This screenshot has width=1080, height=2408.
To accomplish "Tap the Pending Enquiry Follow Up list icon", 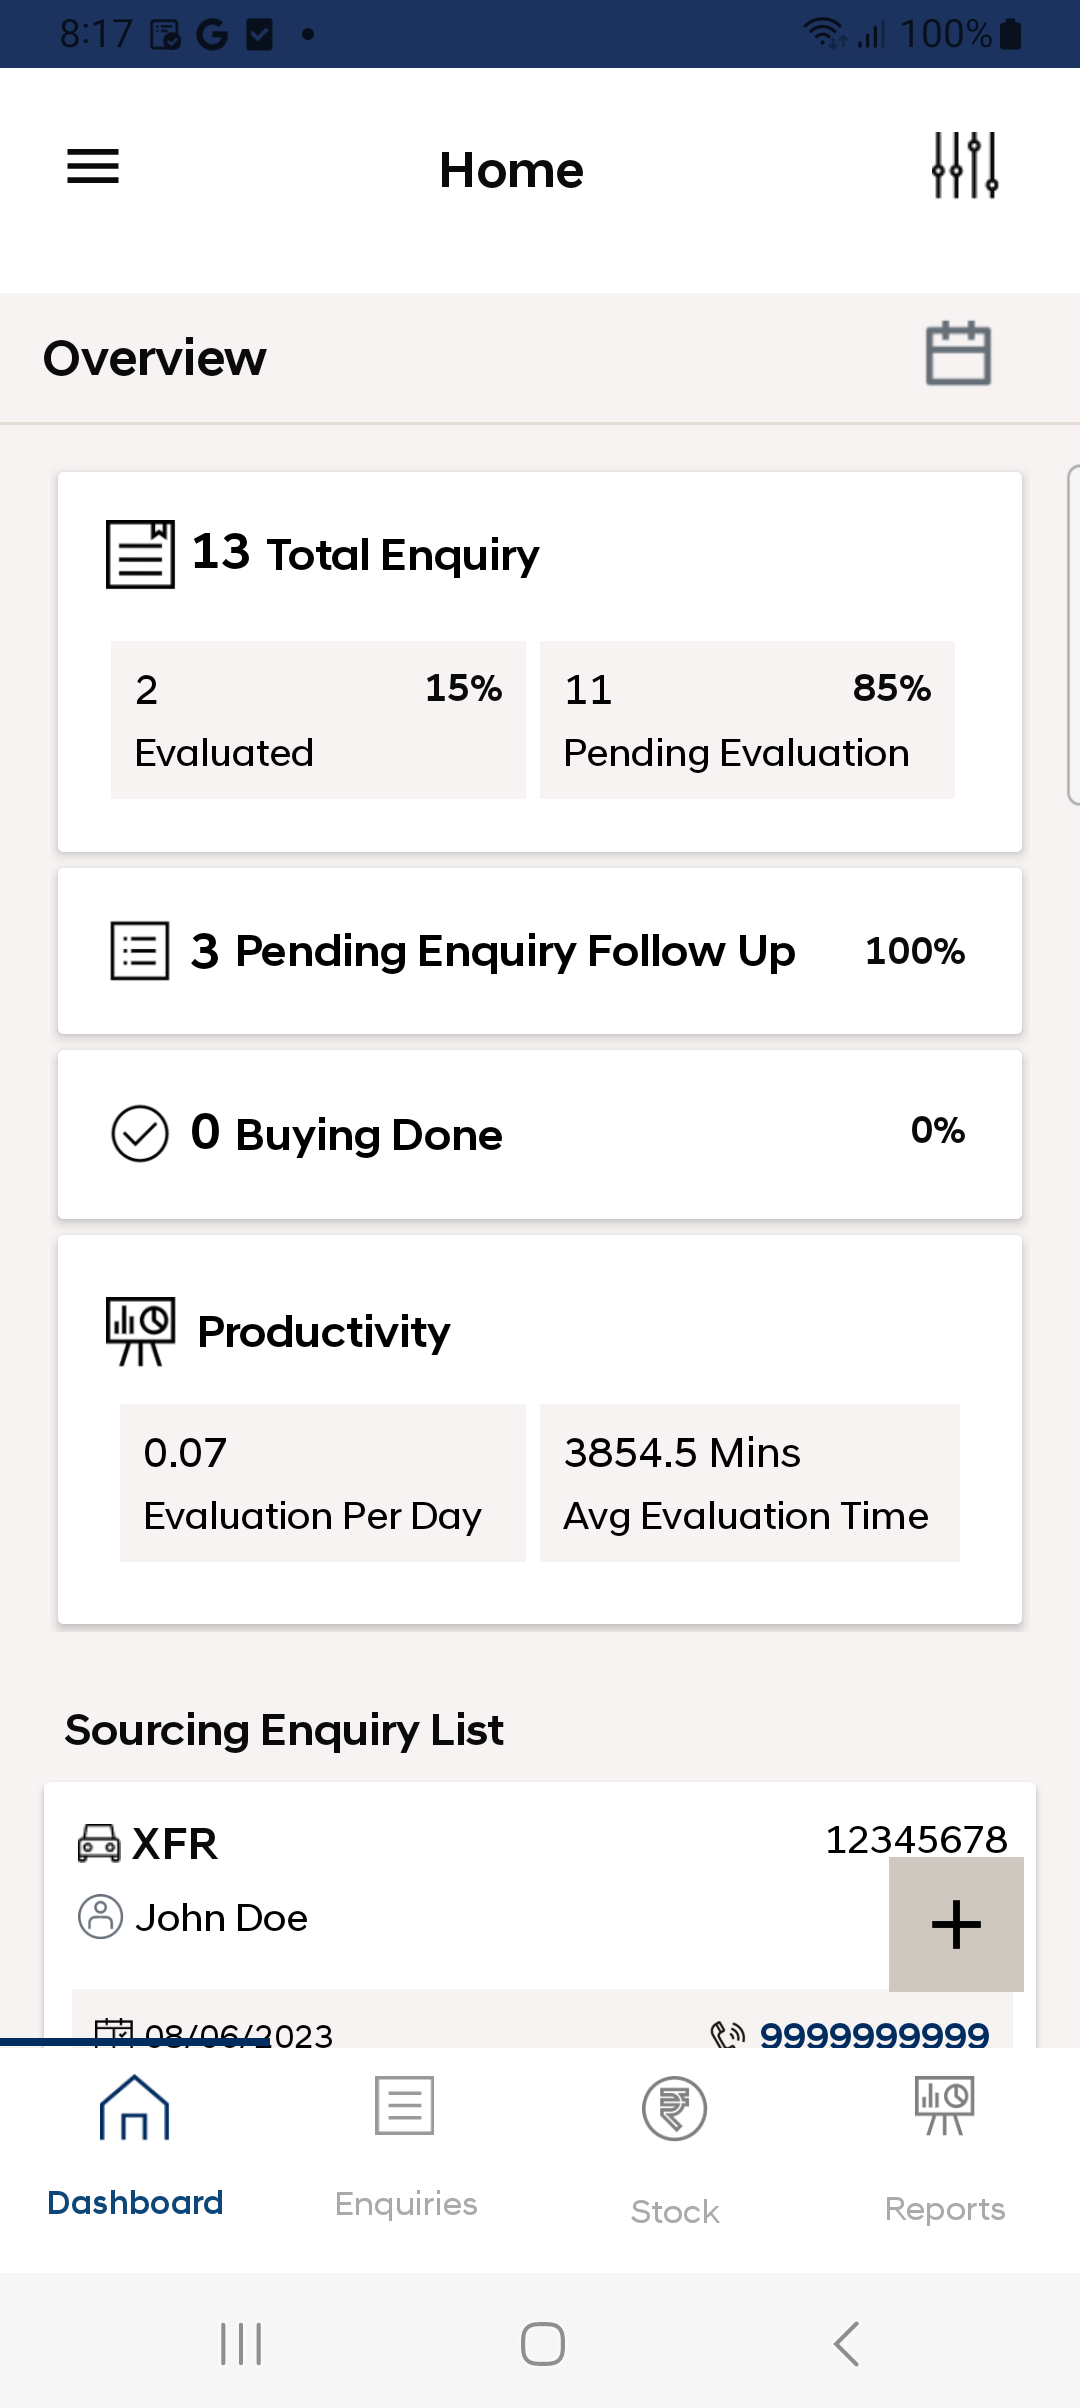I will [x=139, y=951].
